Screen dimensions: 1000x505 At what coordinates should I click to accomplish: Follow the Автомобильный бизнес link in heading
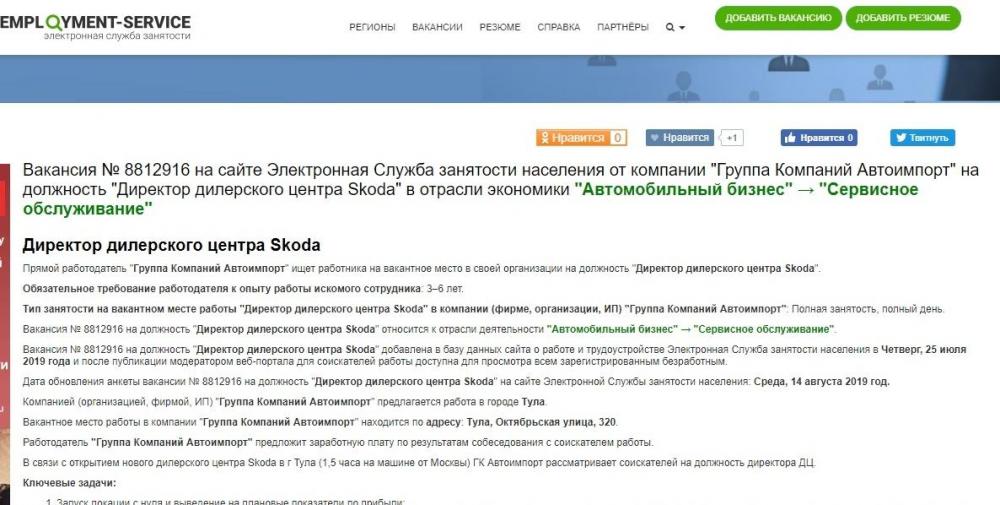[x=679, y=190]
